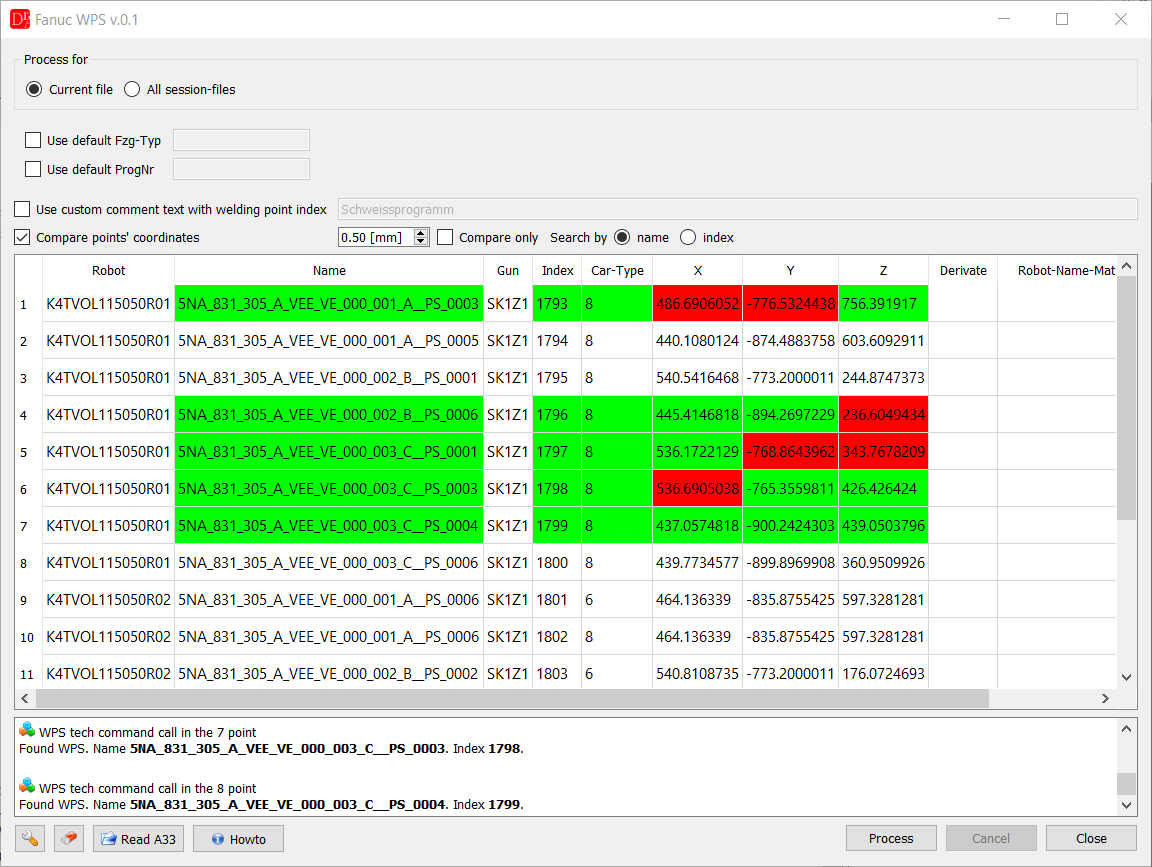Uncheck Compare points' coordinates checkbox

23,237
